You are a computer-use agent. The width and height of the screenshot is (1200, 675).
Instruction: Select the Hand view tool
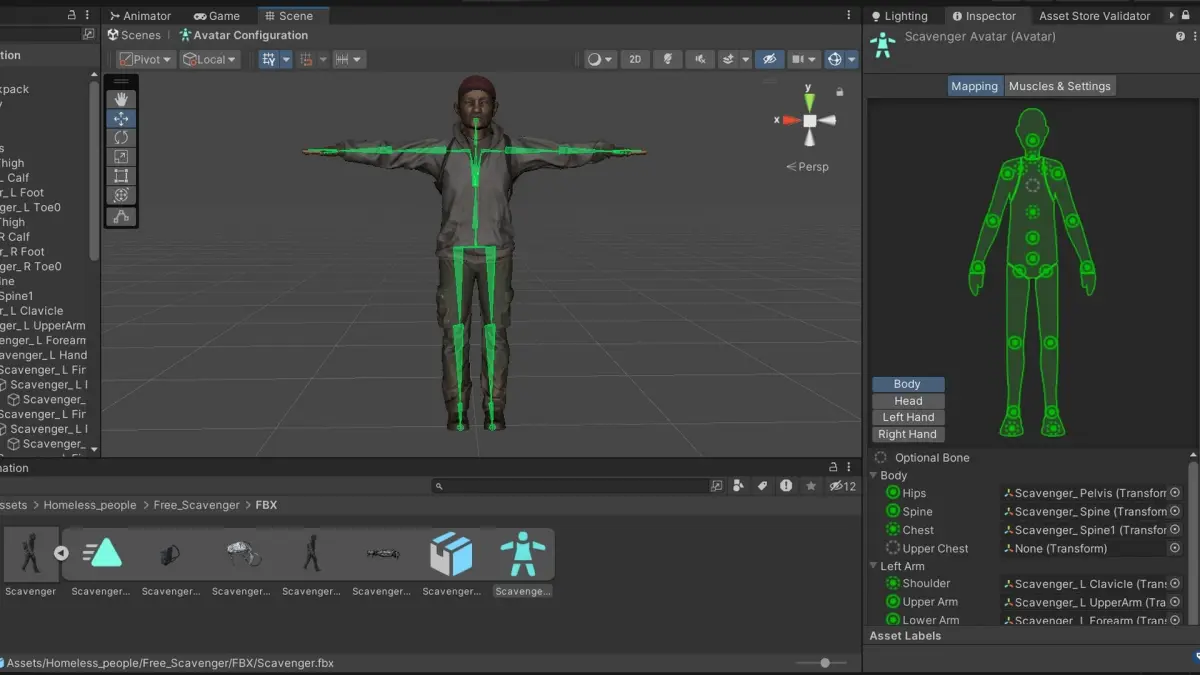121,99
